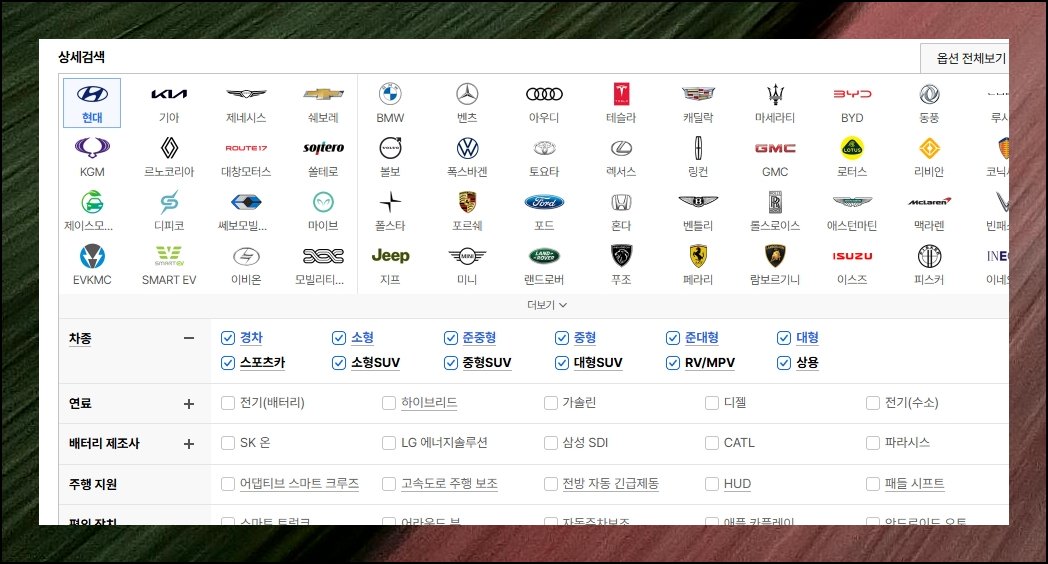Choose the Genesis (제네시스) brand logo
Screen dimensions: 1048x564
tap(246, 94)
